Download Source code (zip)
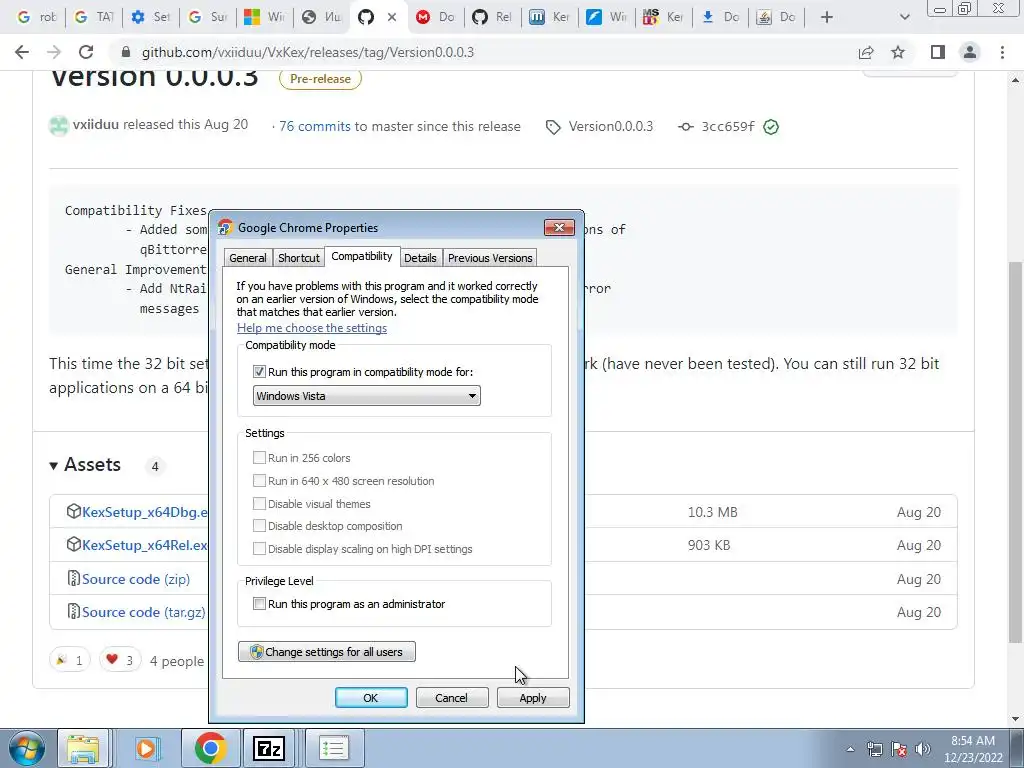 (136, 579)
